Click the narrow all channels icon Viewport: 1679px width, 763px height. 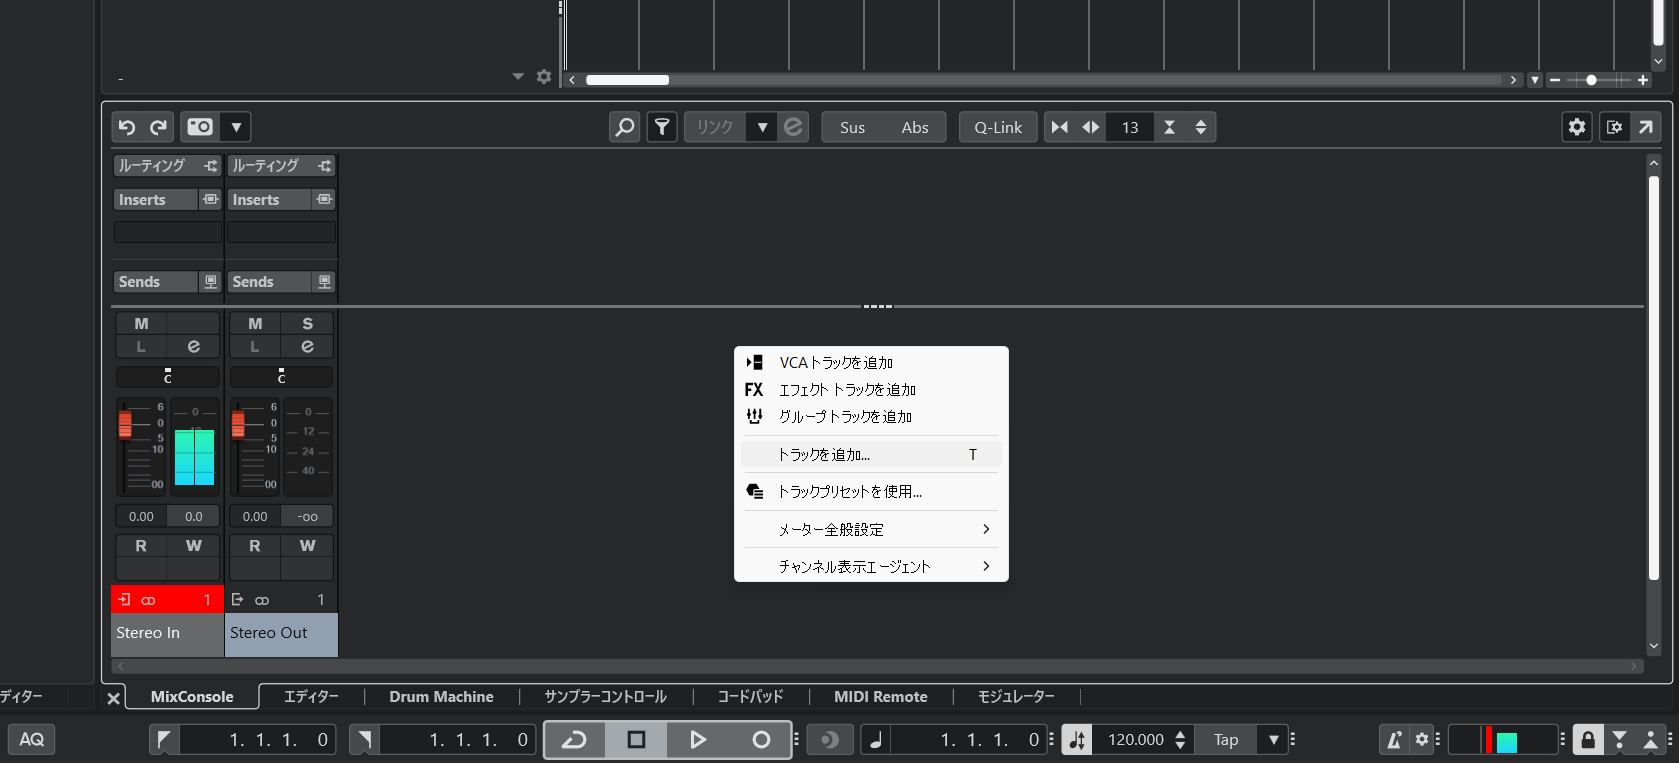tap(1060, 127)
